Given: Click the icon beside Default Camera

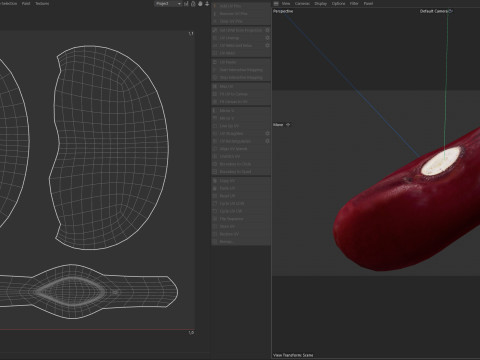Looking at the screenshot, I should coord(450,11).
